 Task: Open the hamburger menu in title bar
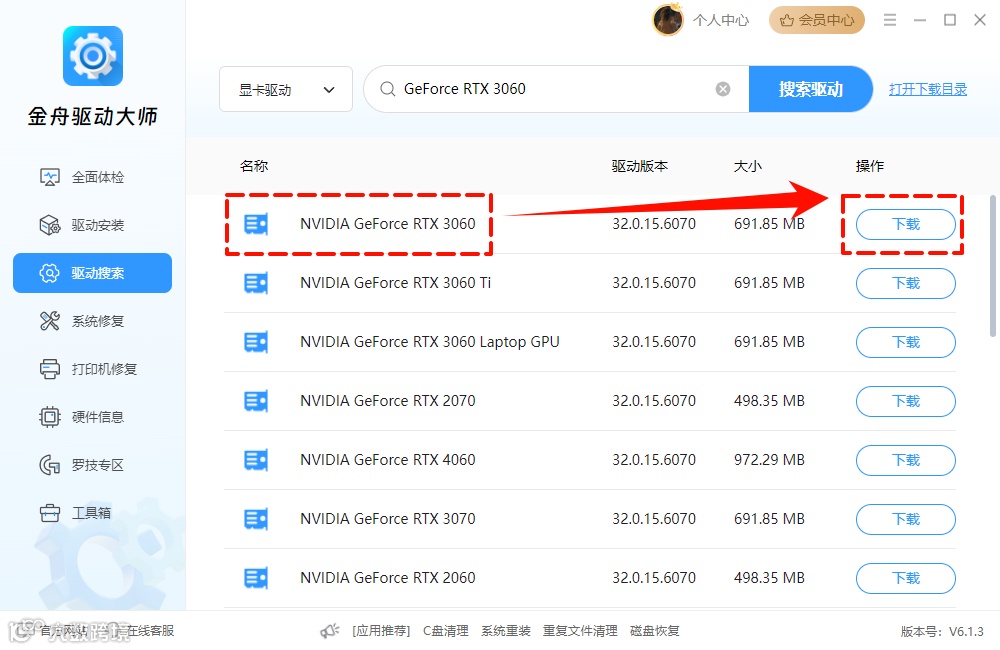[890, 20]
